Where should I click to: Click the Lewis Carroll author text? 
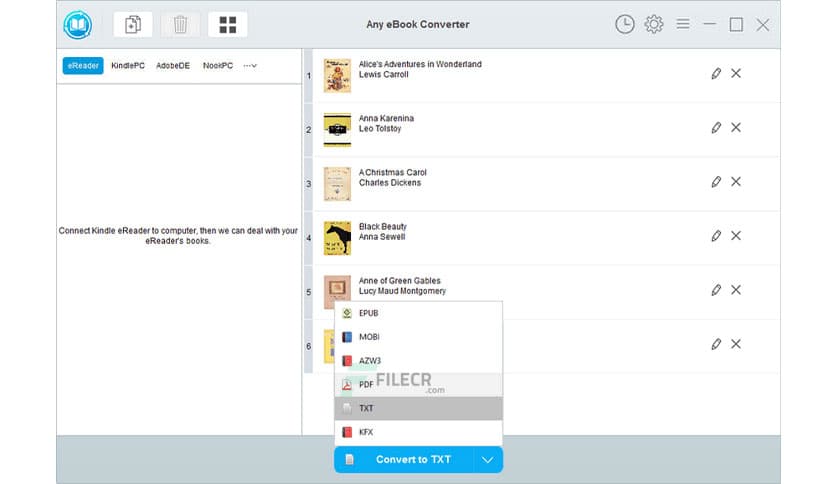[x=383, y=75]
